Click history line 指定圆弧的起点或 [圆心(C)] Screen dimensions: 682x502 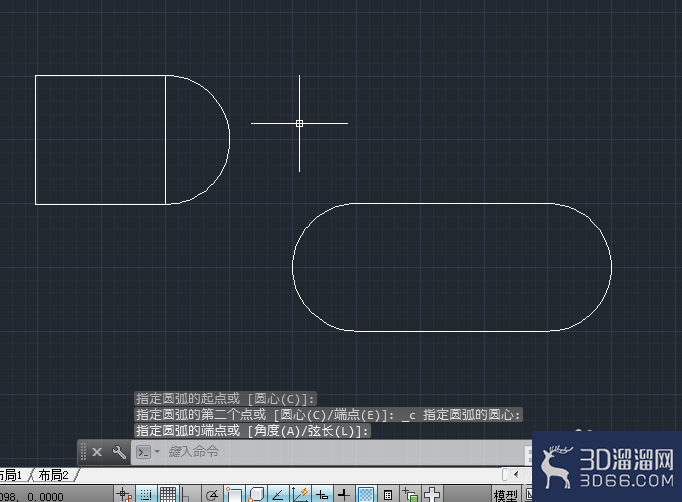coord(225,398)
